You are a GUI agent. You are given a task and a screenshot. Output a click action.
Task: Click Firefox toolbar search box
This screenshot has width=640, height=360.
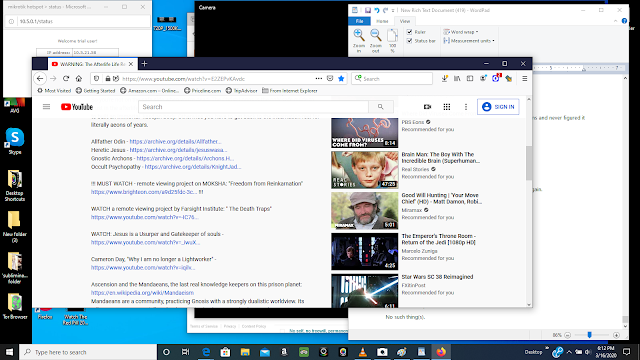[392, 78]
